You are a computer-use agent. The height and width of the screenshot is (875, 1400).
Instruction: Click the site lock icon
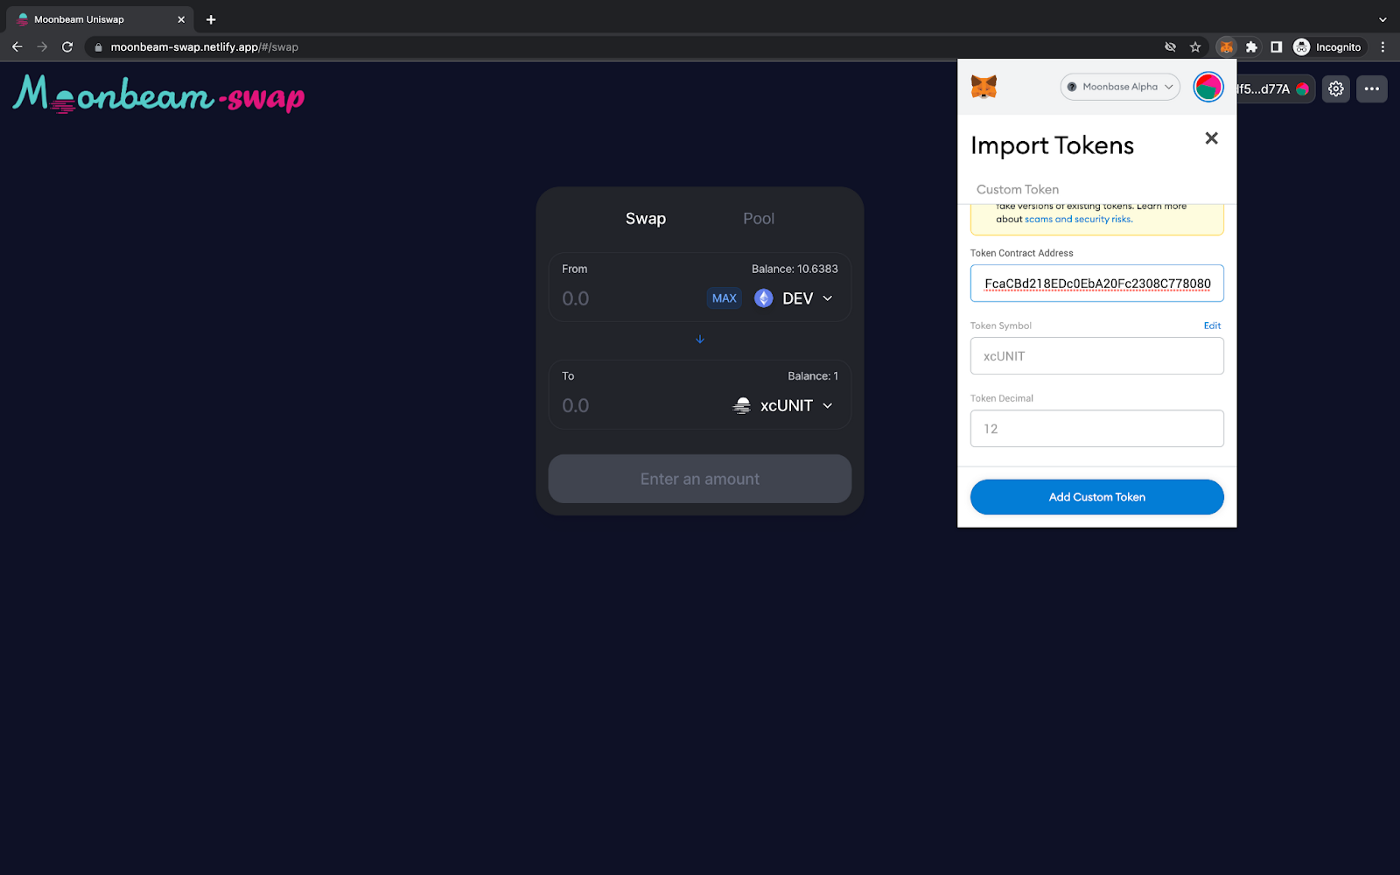(98, 47)
